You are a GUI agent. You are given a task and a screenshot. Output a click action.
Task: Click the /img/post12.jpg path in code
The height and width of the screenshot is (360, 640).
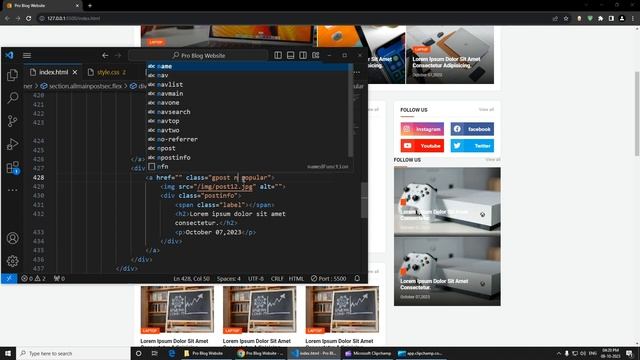tap(225, 187)
